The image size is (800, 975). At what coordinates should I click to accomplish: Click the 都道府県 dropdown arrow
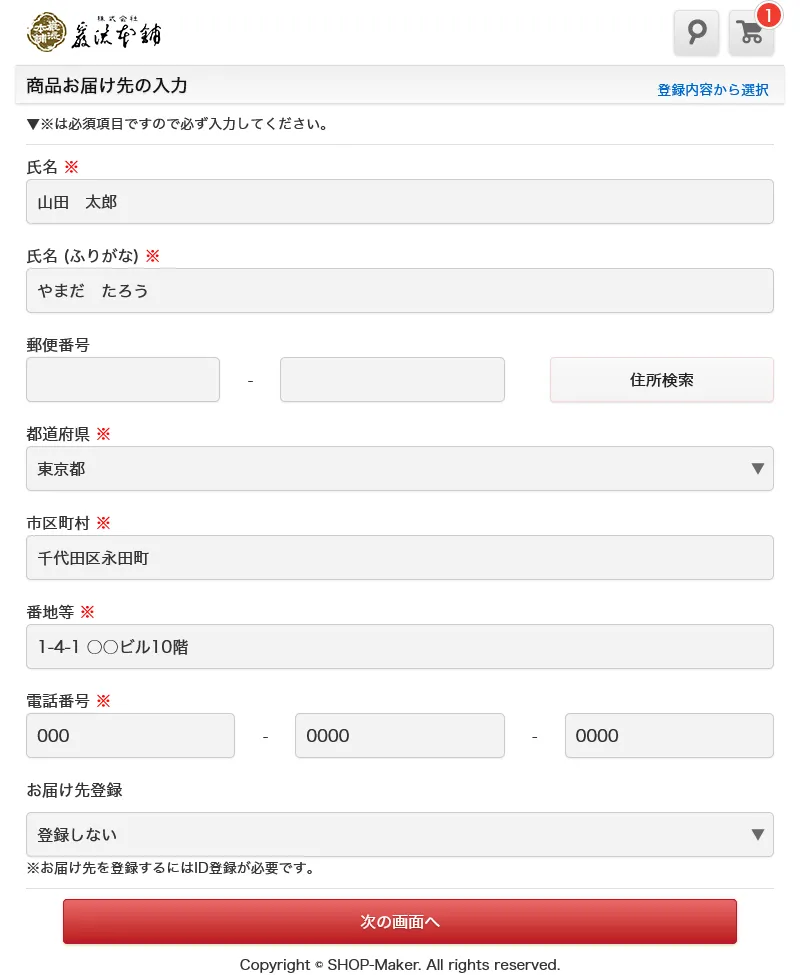pos(757,468)
